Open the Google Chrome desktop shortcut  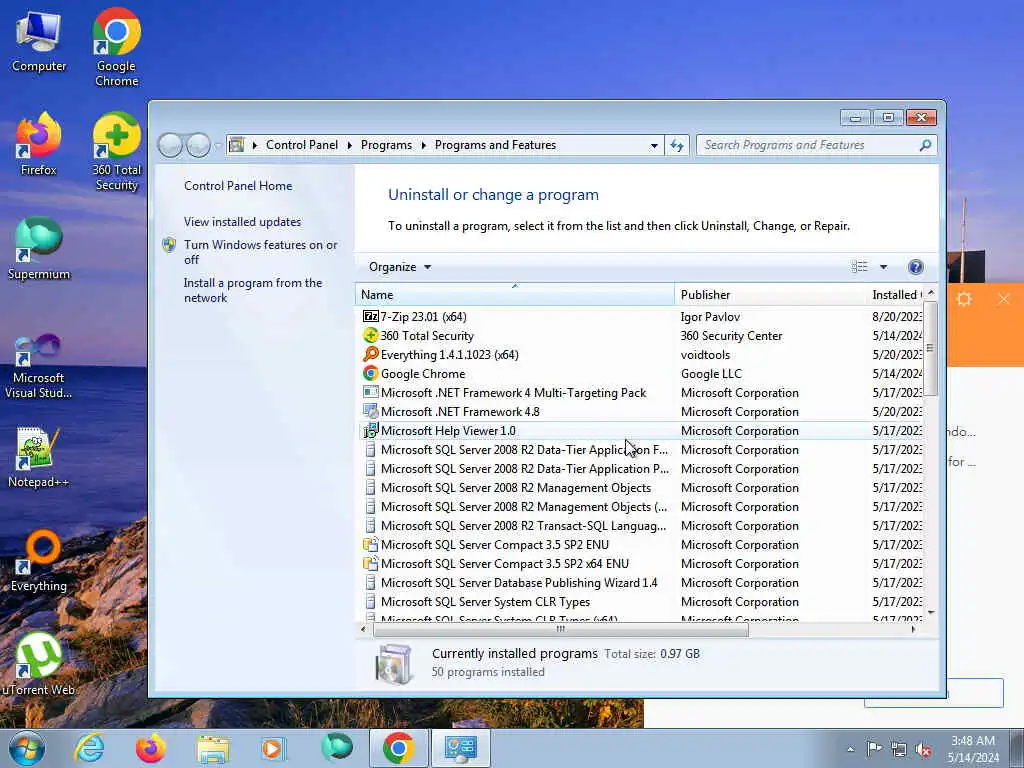(x=116, y=47)
